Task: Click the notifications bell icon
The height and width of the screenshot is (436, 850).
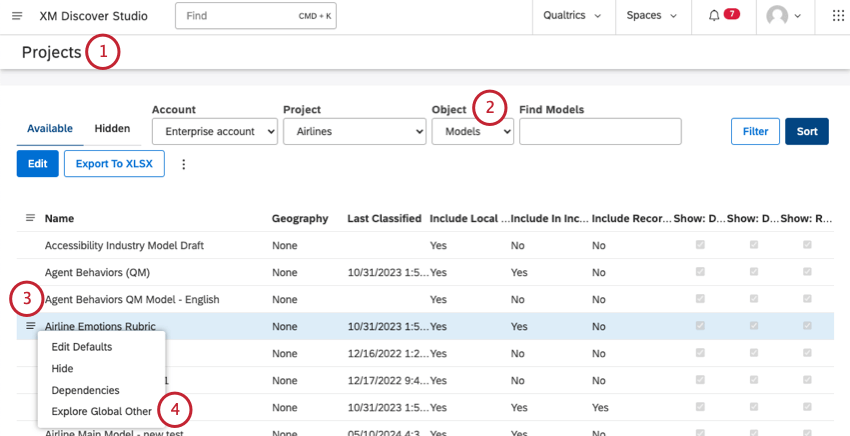Action: click(713, 16)
